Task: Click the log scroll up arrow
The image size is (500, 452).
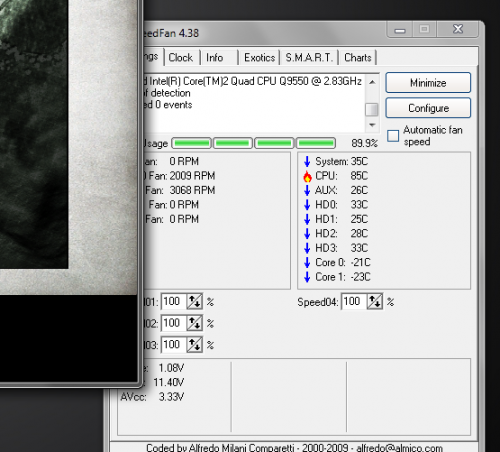Action: click(x=372, y=82)
